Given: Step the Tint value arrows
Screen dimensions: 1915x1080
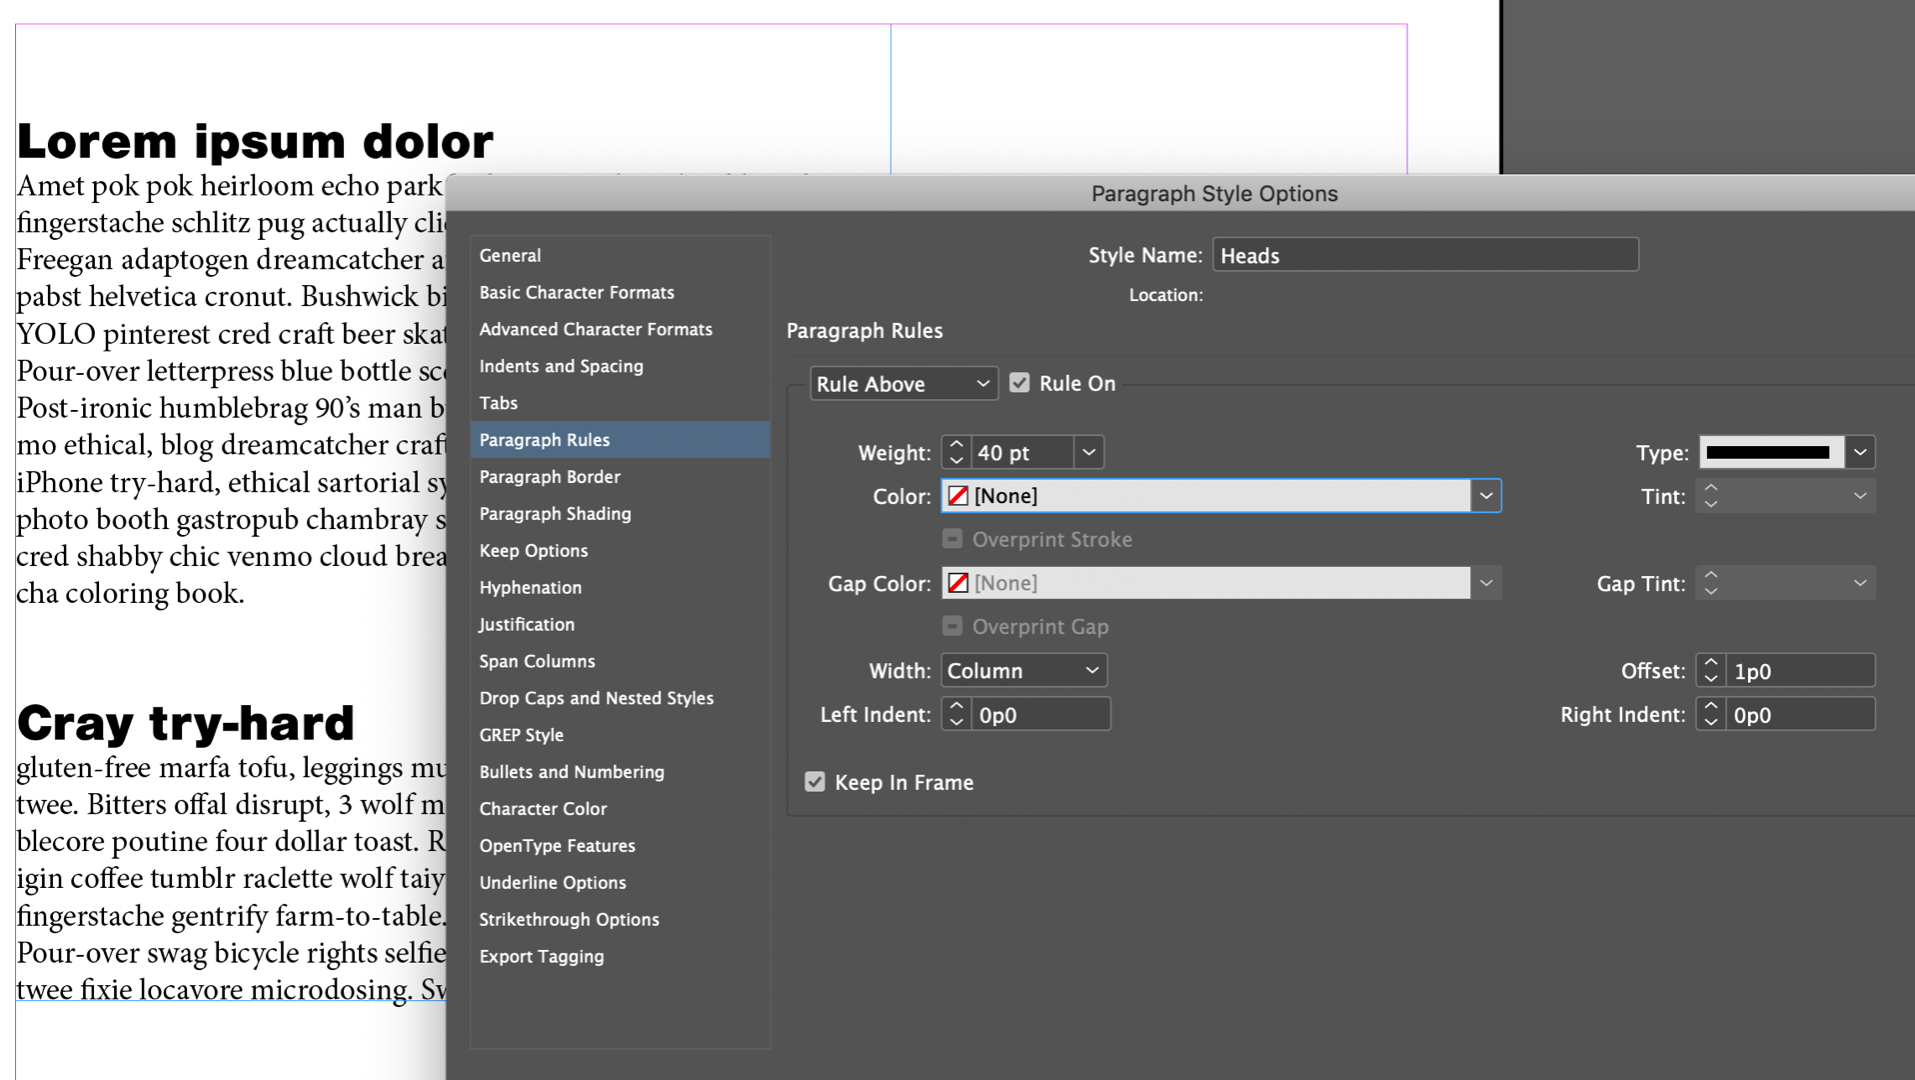Looking at the screenshot, I should coord(1711,496).
